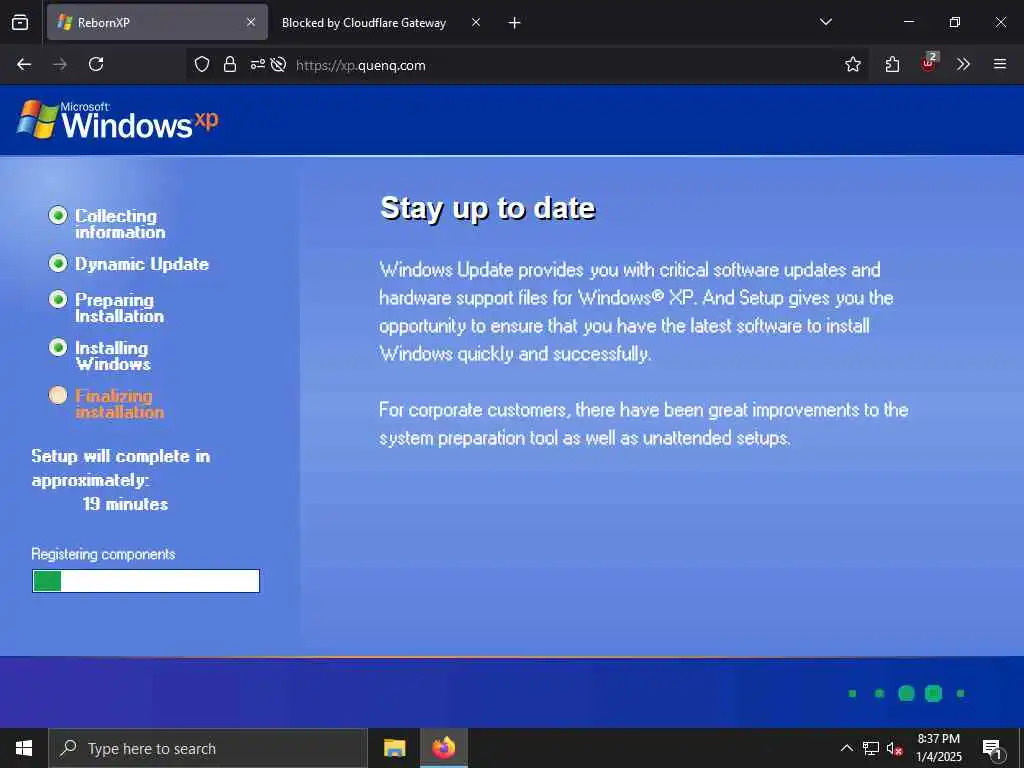1024x768 pixels.
Task: Select the Finalizing installation step bullet
Action: tap(58, 395)
